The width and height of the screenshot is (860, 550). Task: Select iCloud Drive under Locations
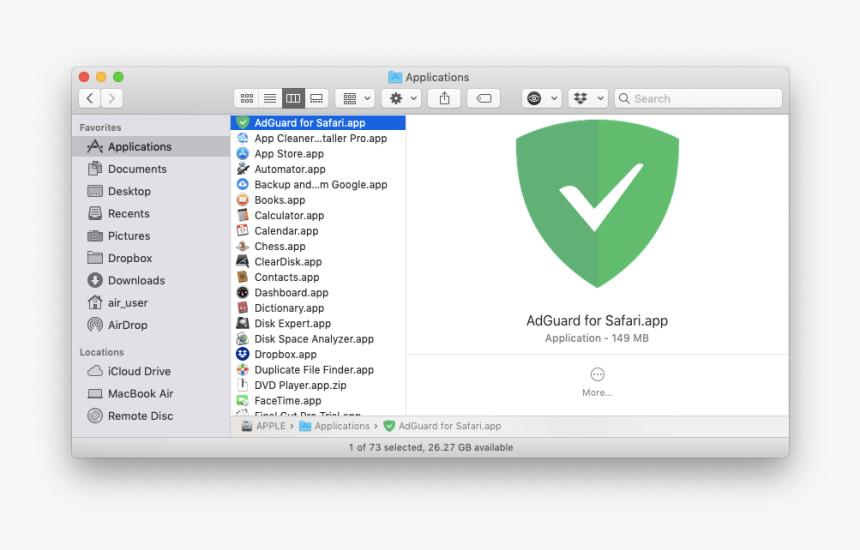click(x=139, y=371)
